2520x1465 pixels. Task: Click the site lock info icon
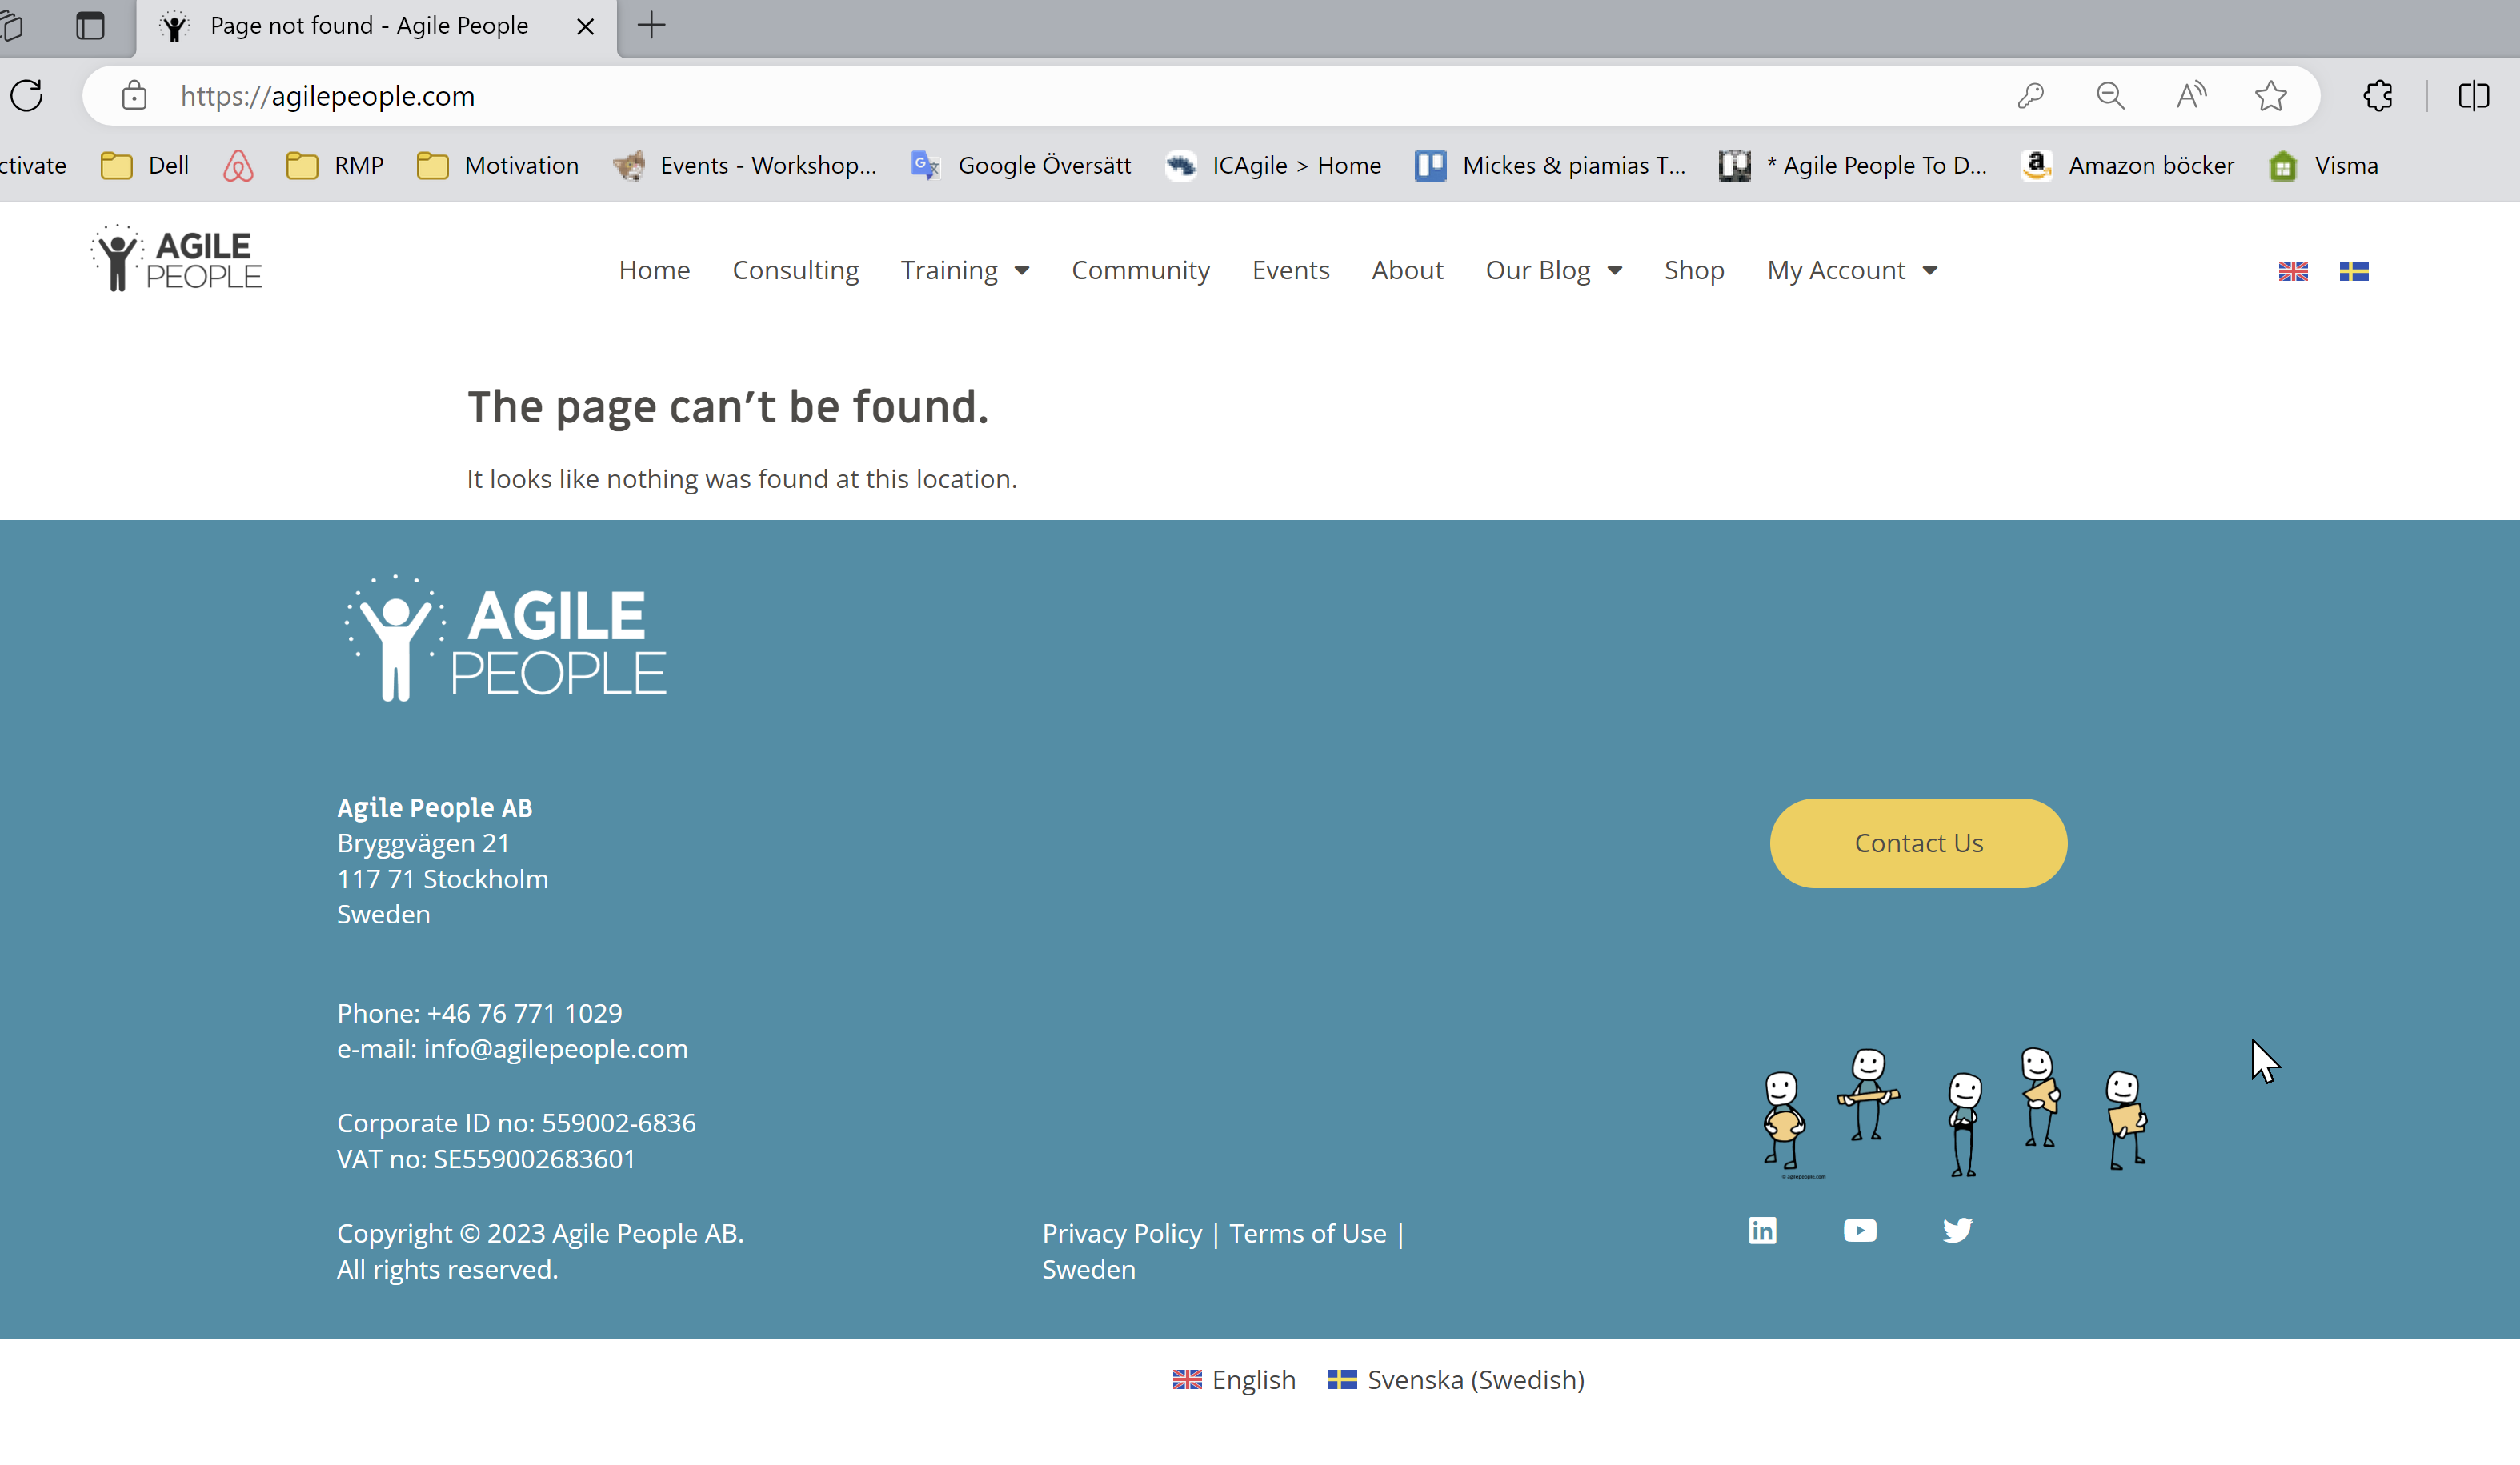(x=134, y=96)
